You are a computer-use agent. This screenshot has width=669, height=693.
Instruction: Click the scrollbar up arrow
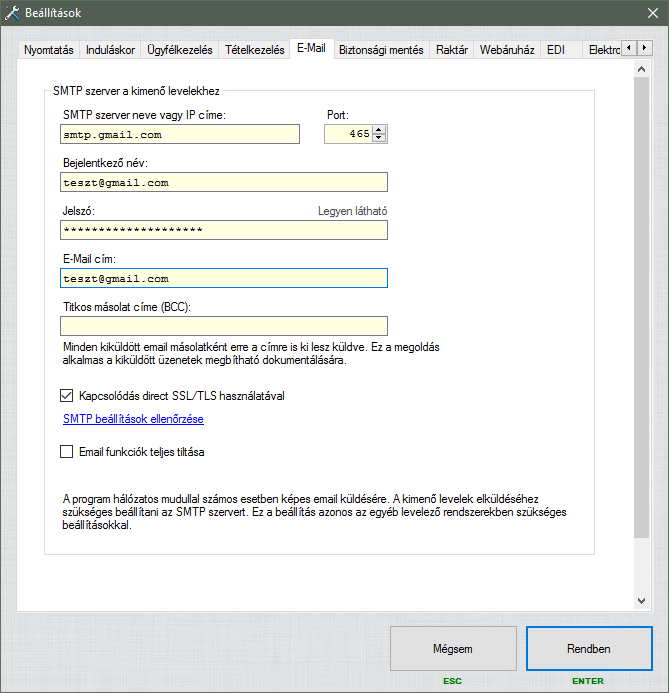coord(642,69)
